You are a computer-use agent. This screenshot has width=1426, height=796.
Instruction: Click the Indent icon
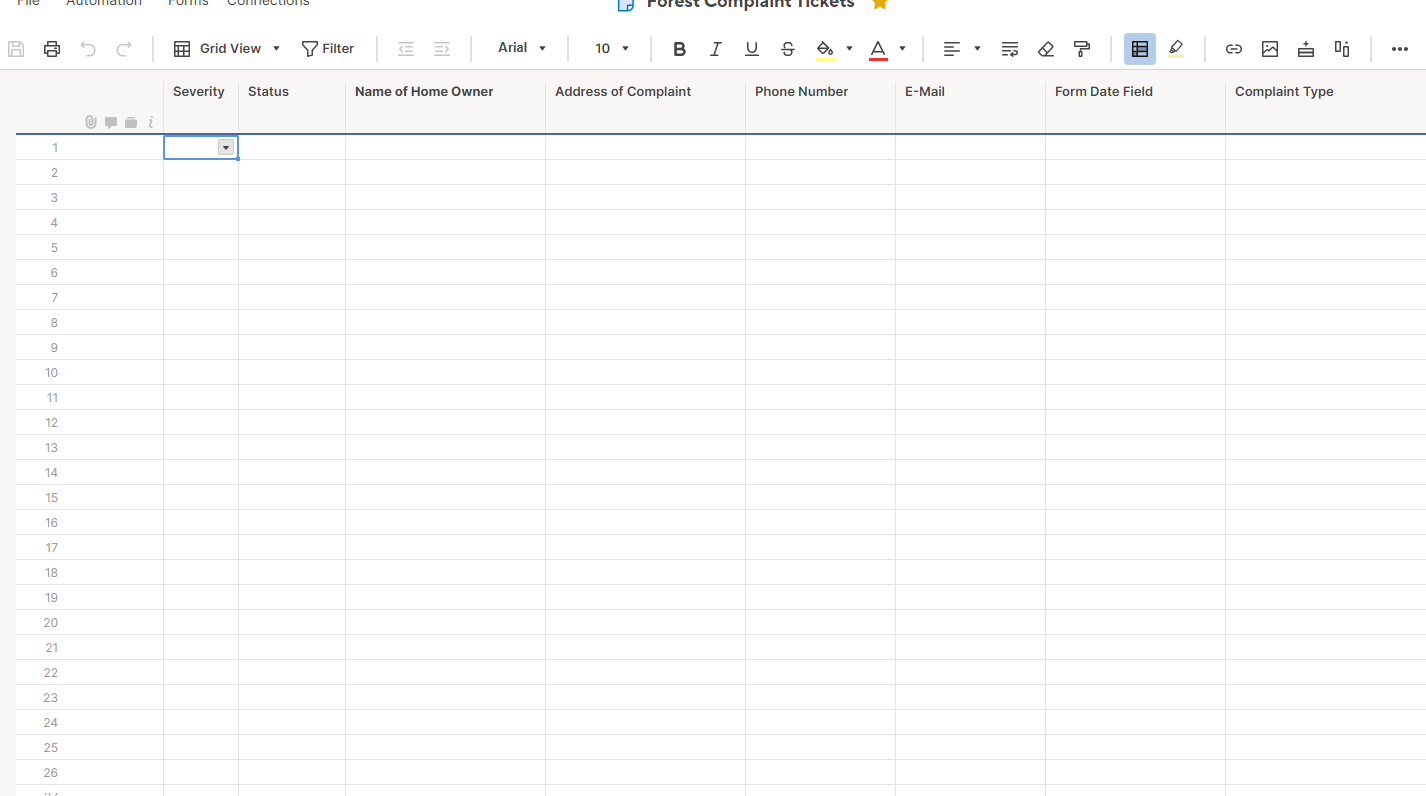[442, 49]
